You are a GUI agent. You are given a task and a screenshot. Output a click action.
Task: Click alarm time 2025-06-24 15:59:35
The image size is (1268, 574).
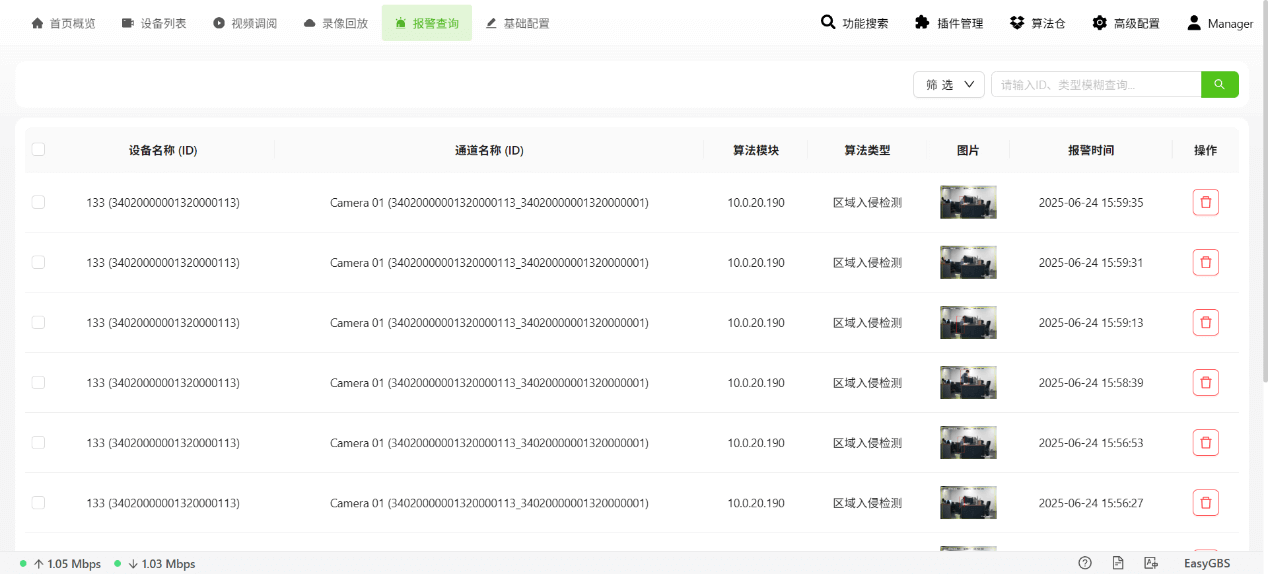[x=1091, y=203]
